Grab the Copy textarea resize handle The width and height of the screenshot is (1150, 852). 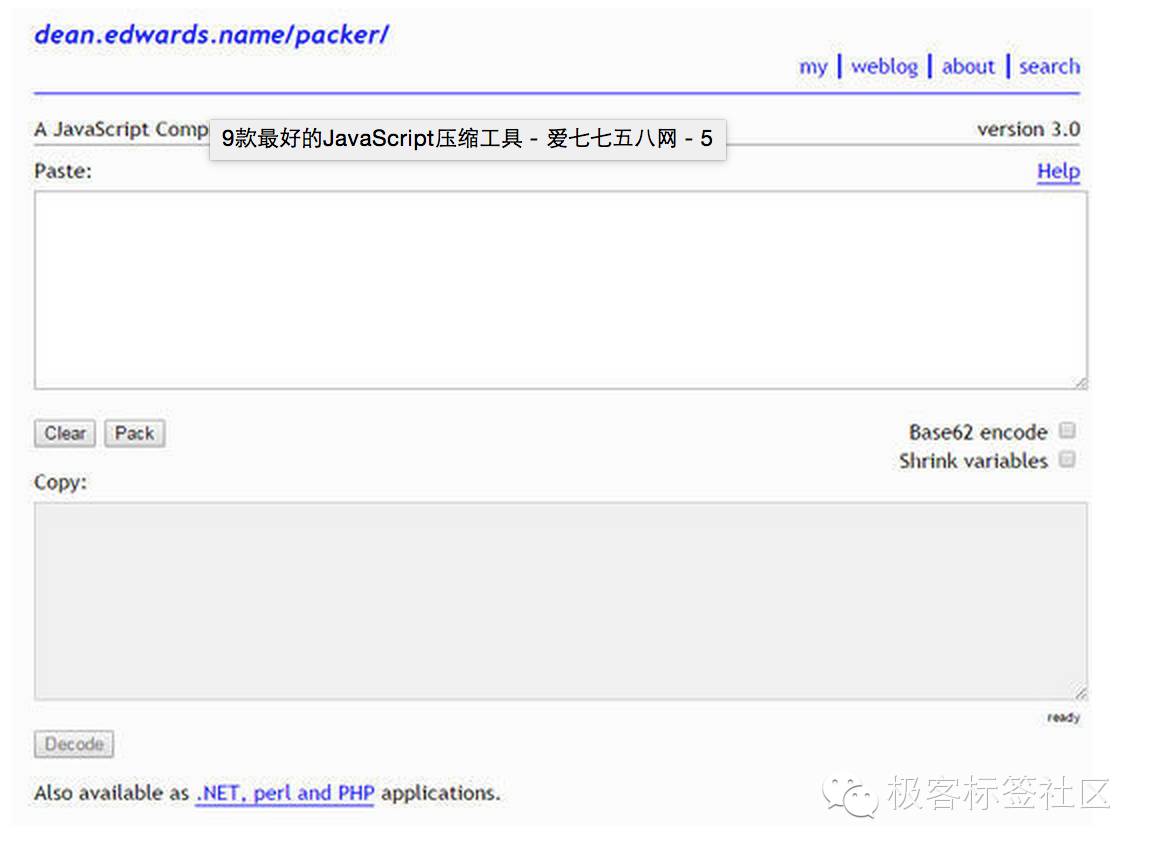[x=1081, y=694]
